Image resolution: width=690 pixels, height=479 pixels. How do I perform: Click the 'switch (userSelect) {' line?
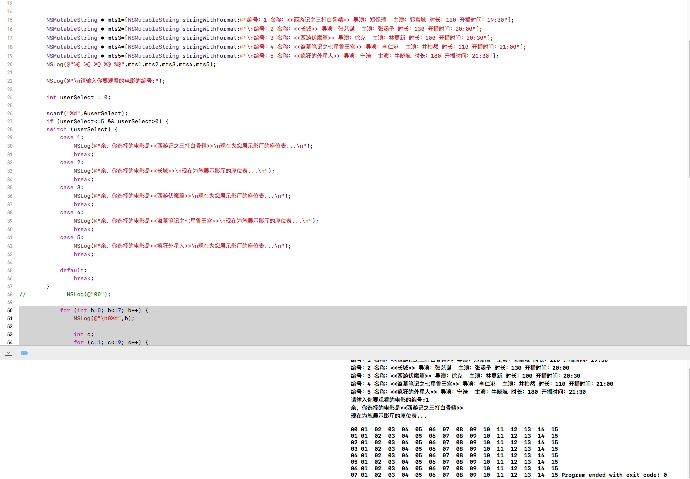click(82, 130)
